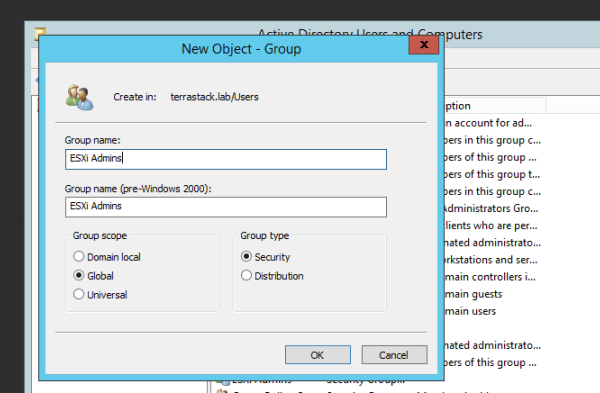Select the 'main guests' description row
The height and width of the screenshot is (393, 600).
(x=473, y=294)
